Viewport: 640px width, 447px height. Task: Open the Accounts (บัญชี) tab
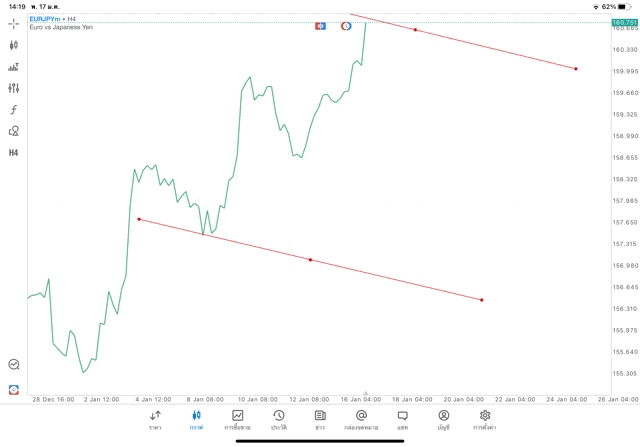tap(443, 419)
